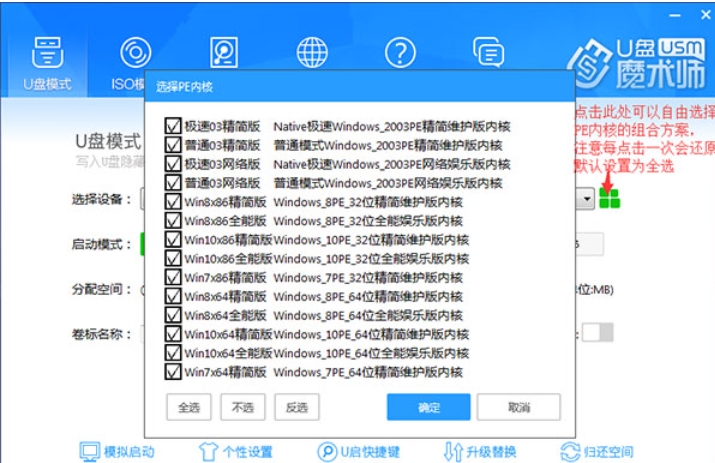Cancel with 取消 button
Viewport: 715px width, 463px height.
(x=519, y=407)
